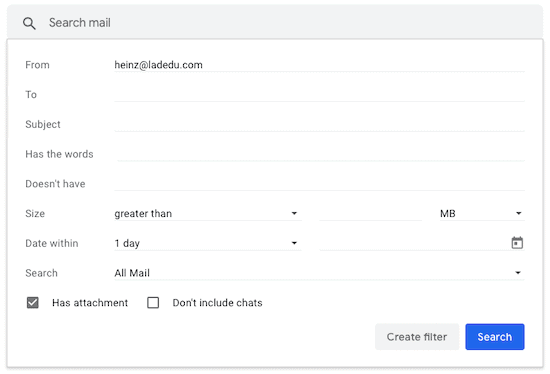The height and width of the screenshot is (374, 550).
Task: Click the Date within label
Action: pyautogui.click(x=52, y=243)
